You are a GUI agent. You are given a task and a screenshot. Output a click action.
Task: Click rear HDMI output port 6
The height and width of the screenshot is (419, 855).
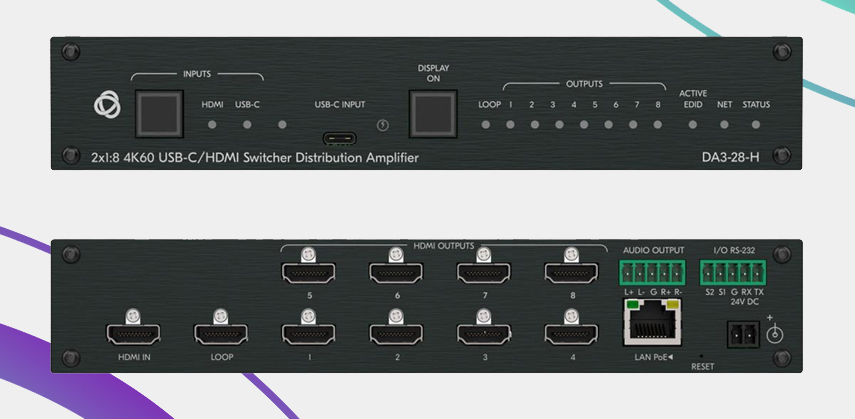pyautogui.click(x=396, y=273)
